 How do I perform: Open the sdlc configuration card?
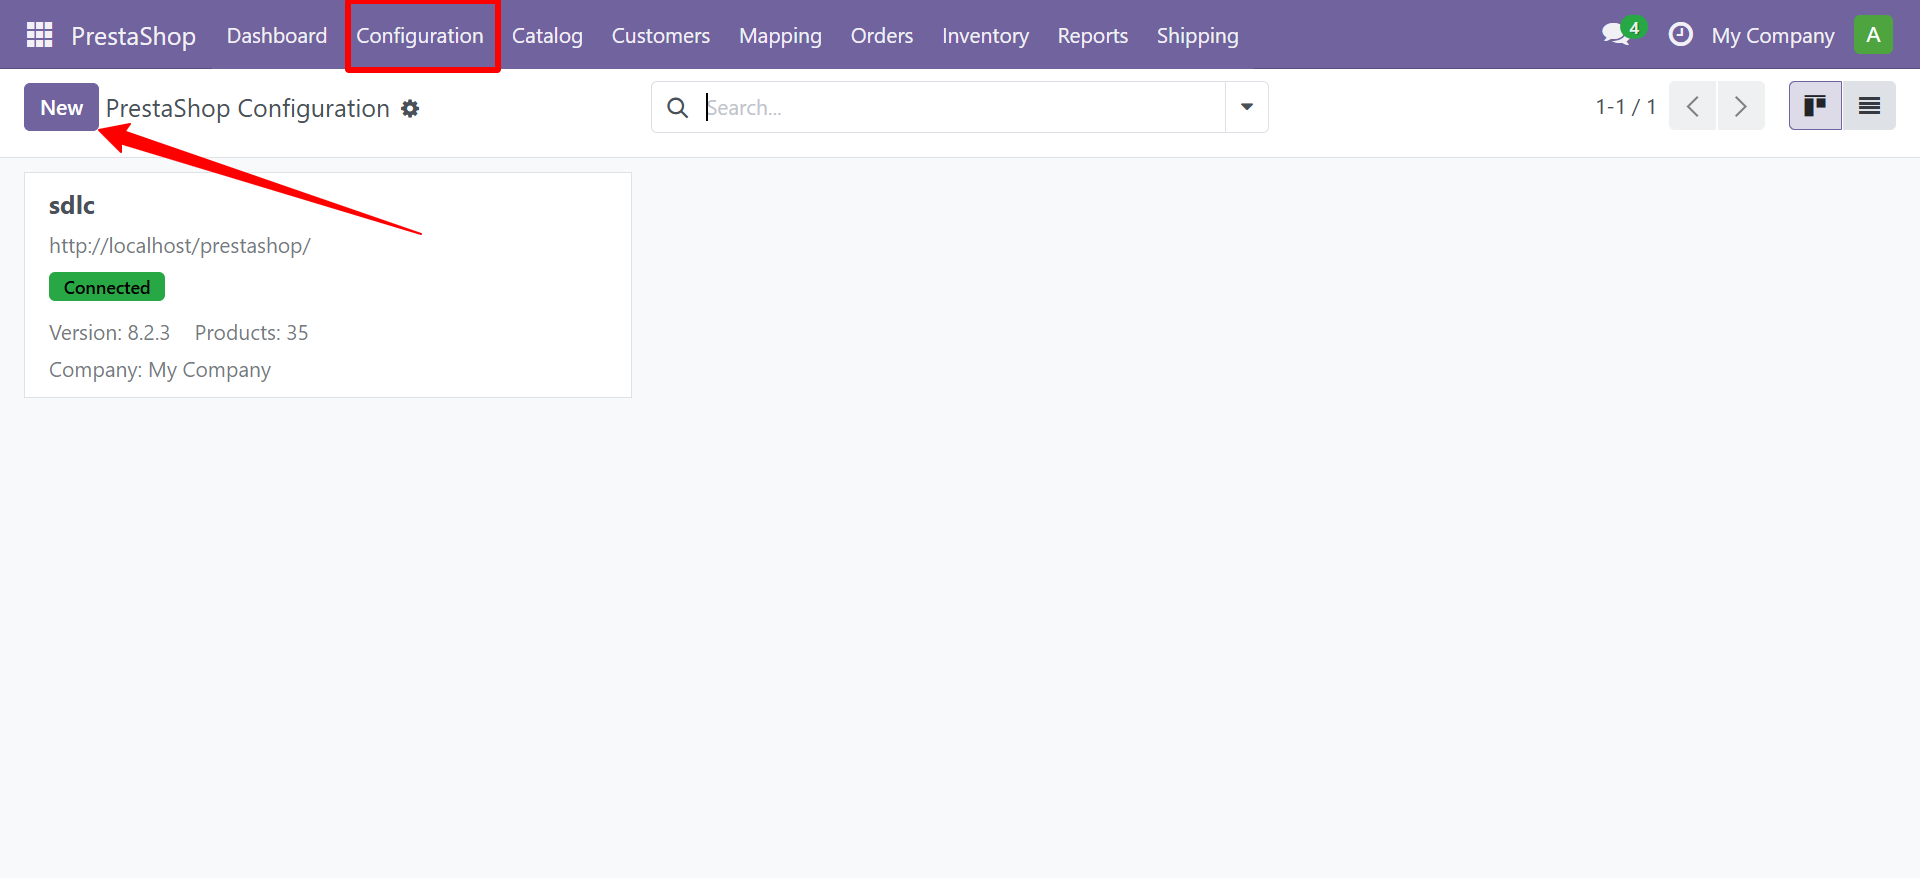point(328,285)
